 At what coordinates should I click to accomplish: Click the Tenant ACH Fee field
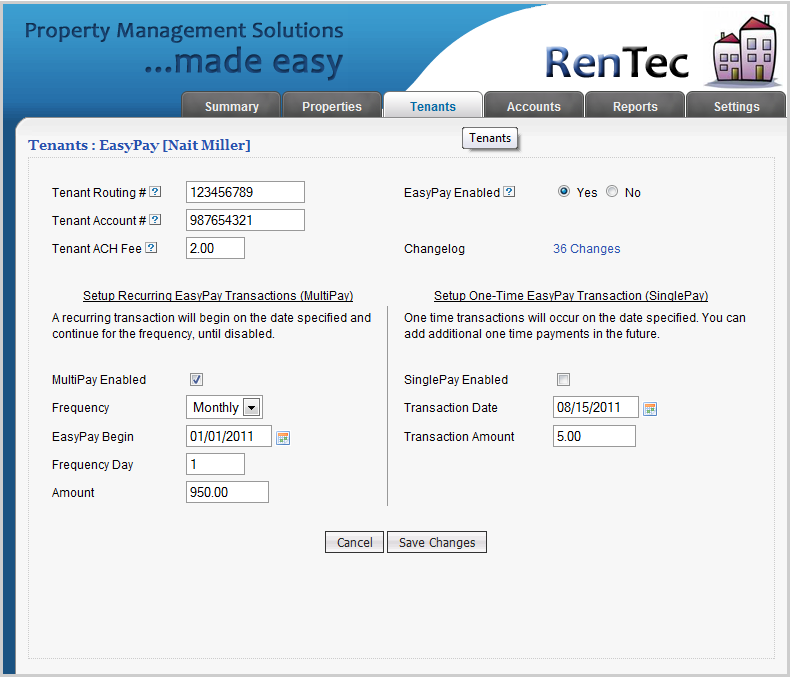click(215, 248)
